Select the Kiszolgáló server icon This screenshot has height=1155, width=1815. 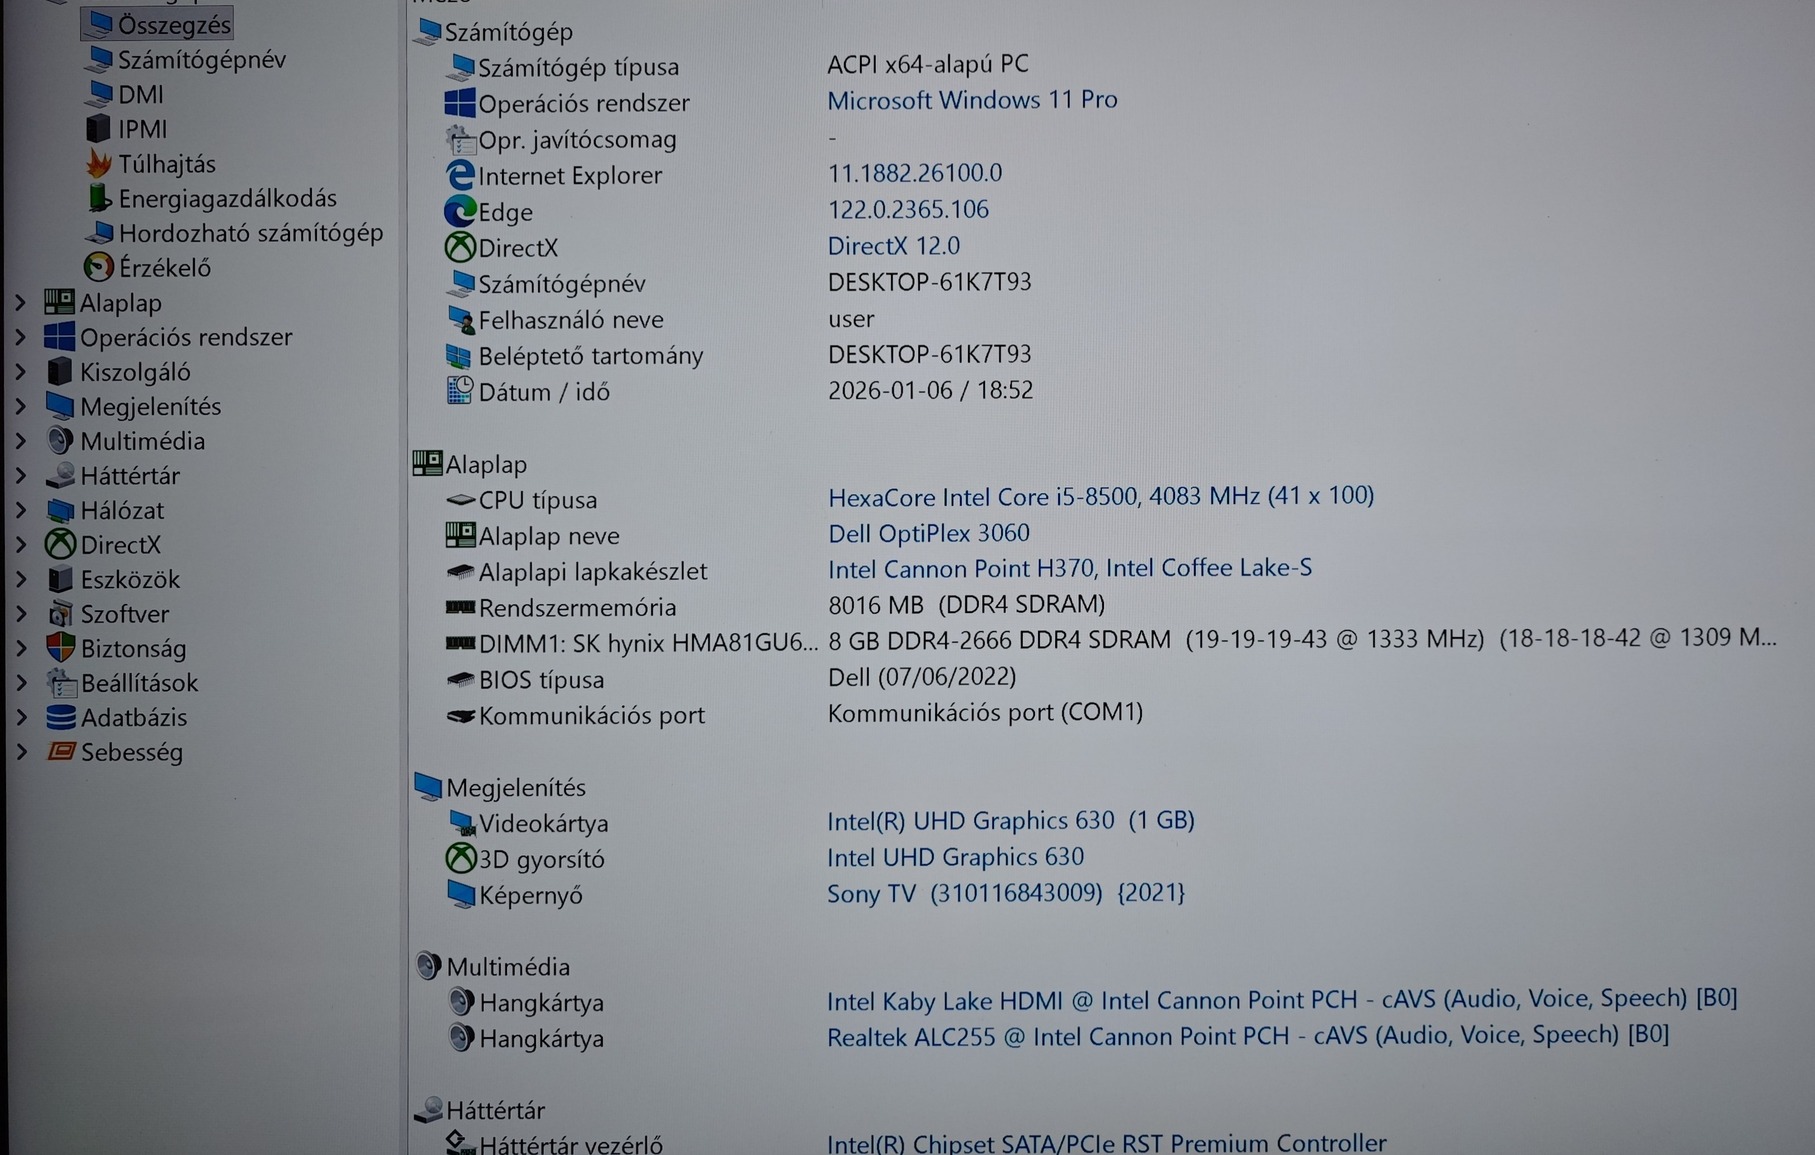tap(60, 371)
